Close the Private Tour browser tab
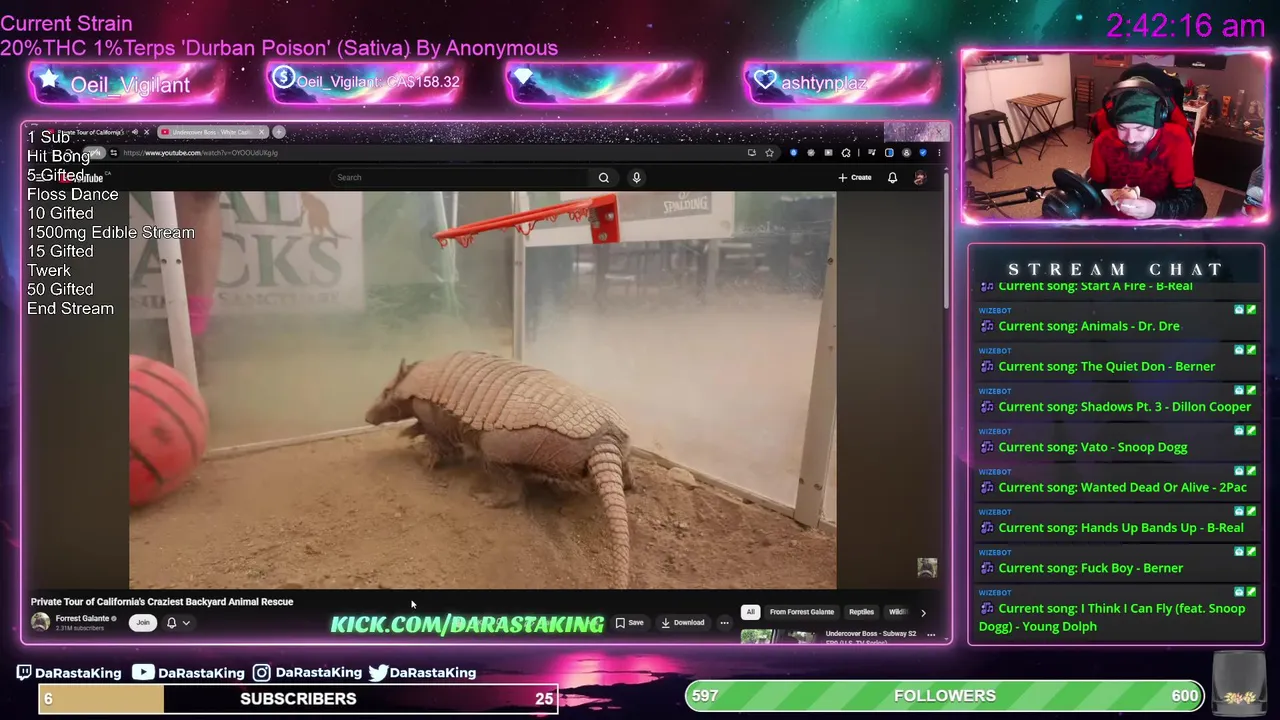The height and width of the screenshot is (720, 1280). tap(146, 132)
